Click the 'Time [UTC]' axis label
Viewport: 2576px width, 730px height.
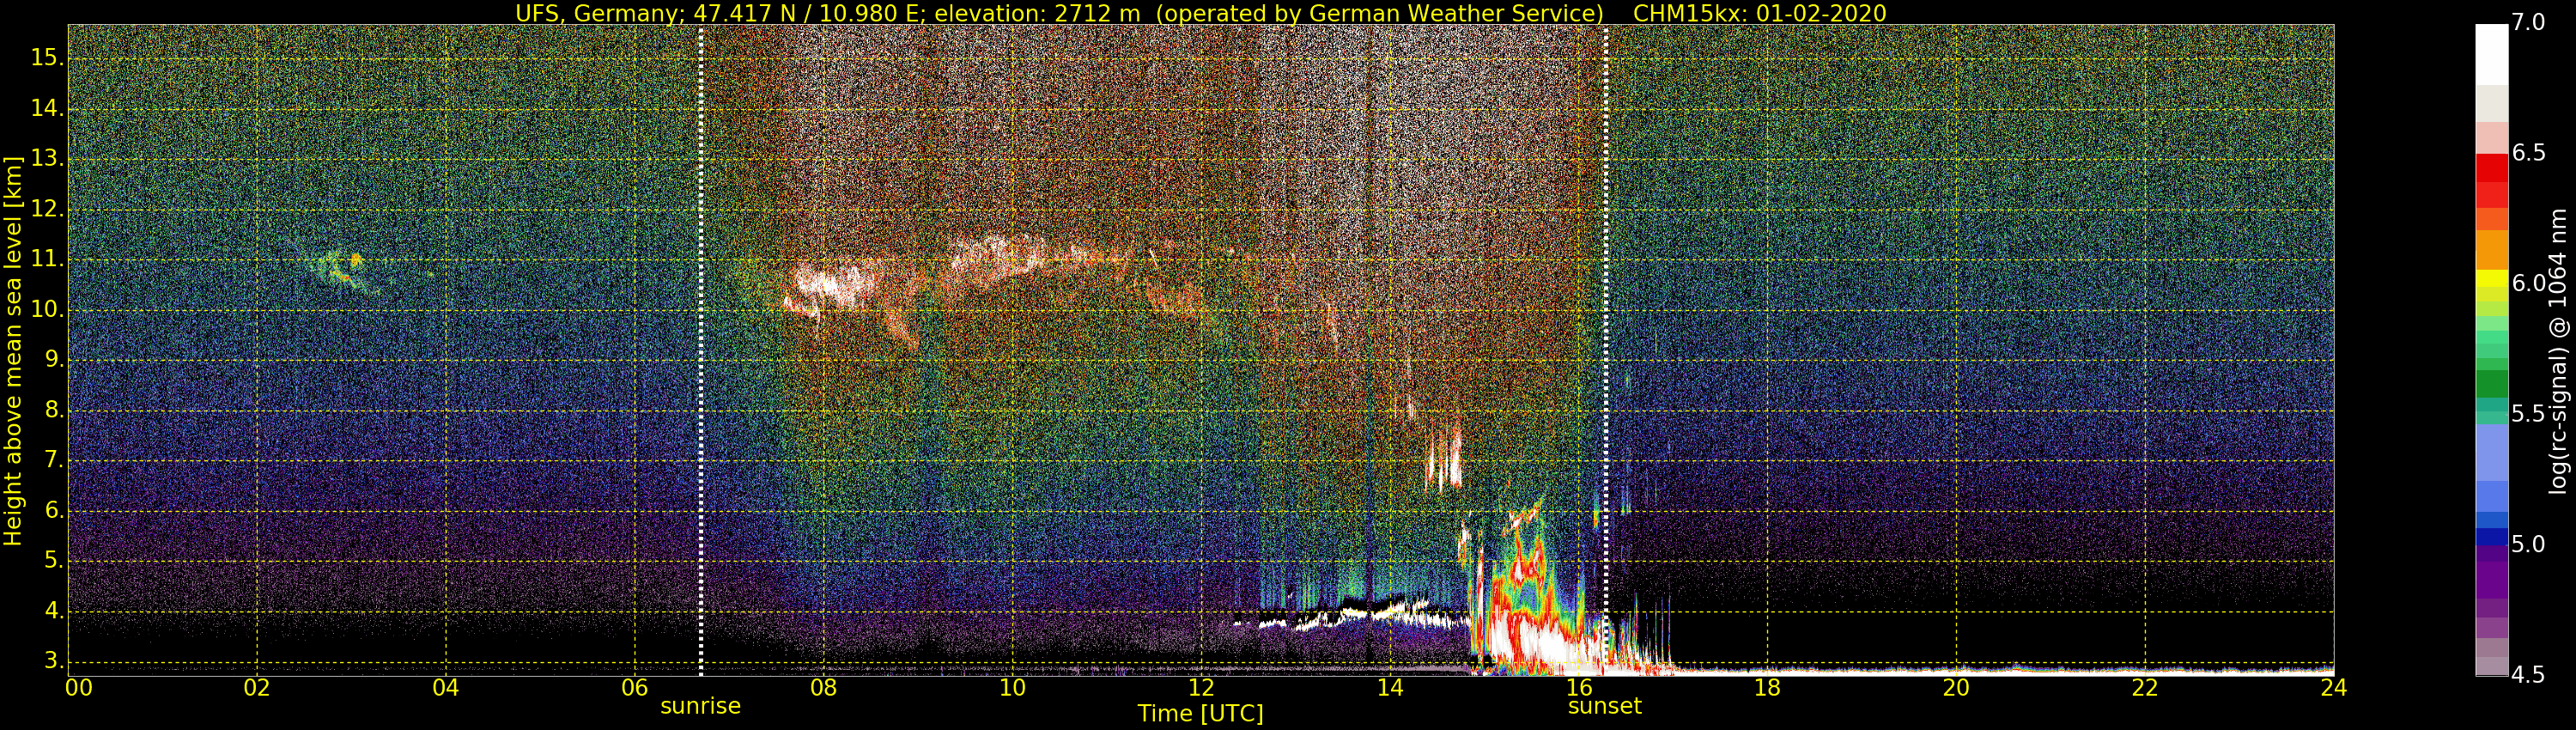pos(1200,714)
